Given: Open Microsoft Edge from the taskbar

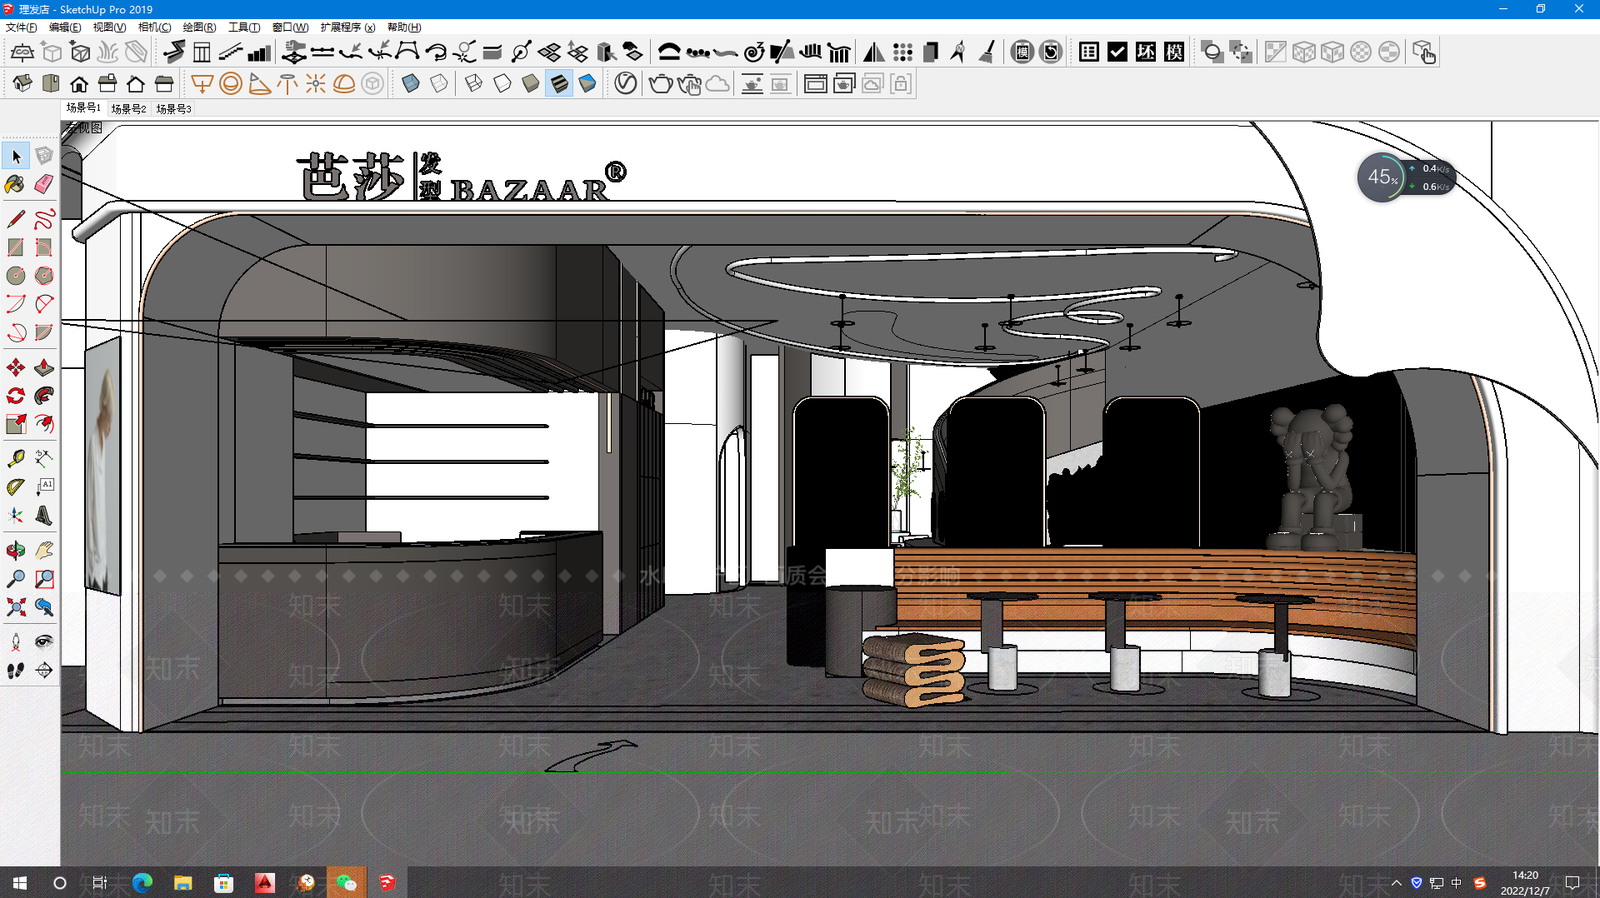Looking at the screenshot, I should (x=142, y=883).
